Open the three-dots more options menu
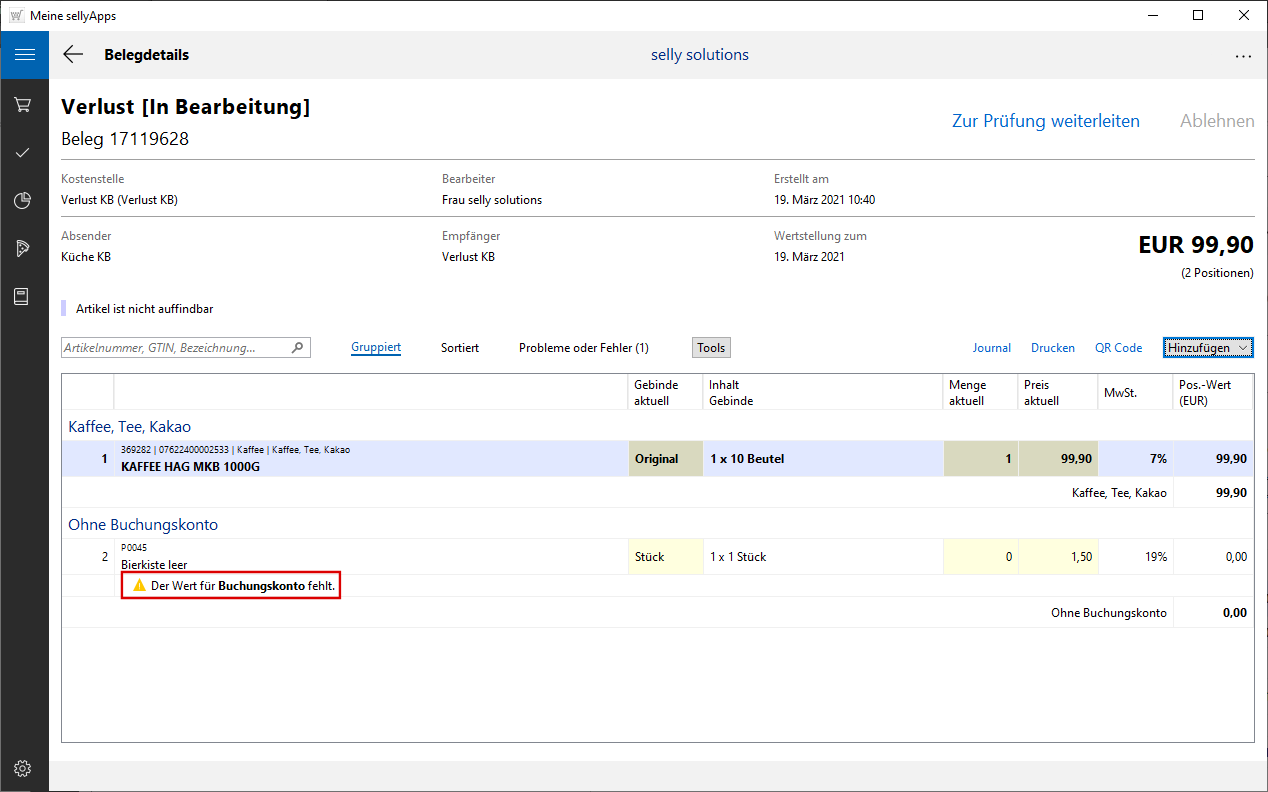 point(1243,56)
